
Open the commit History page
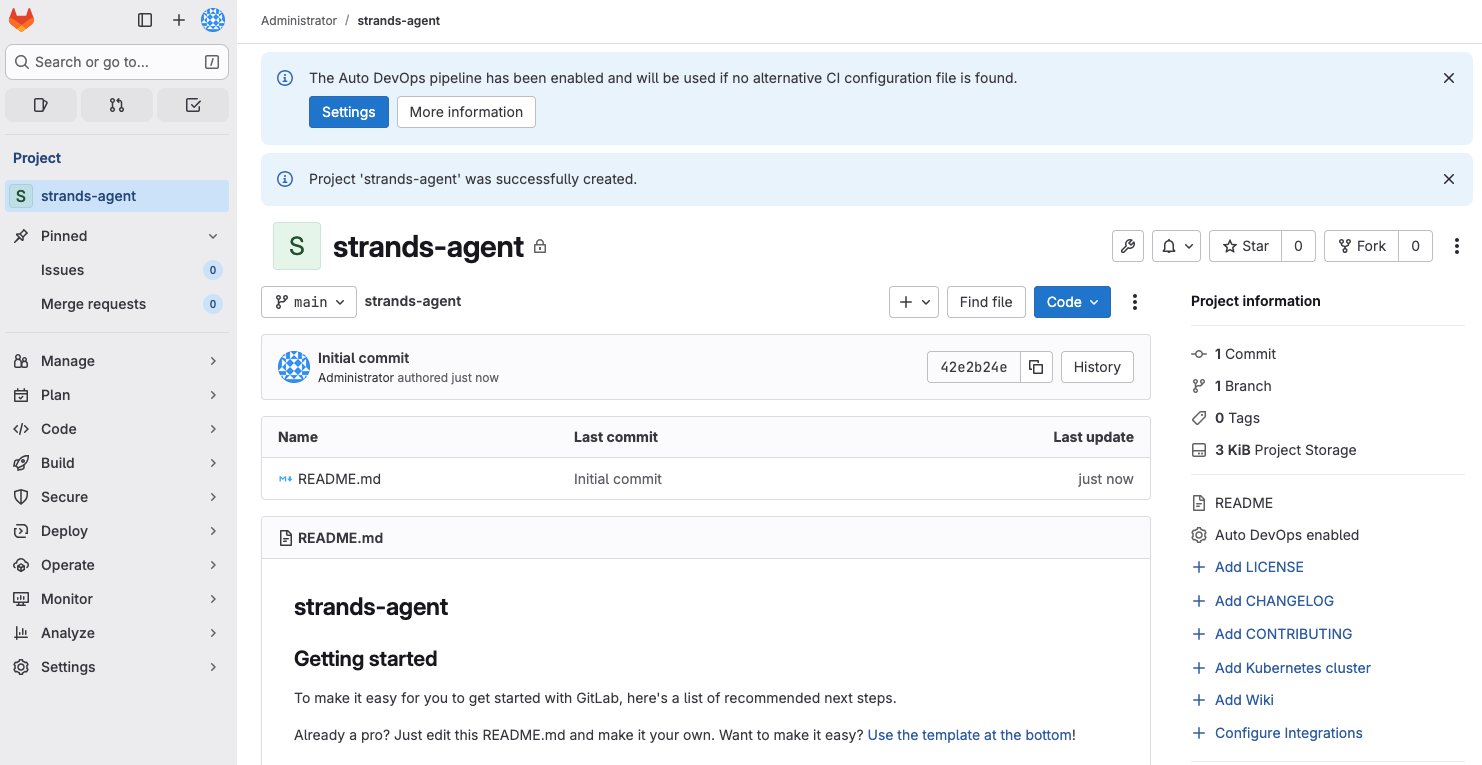[1096, 367]
